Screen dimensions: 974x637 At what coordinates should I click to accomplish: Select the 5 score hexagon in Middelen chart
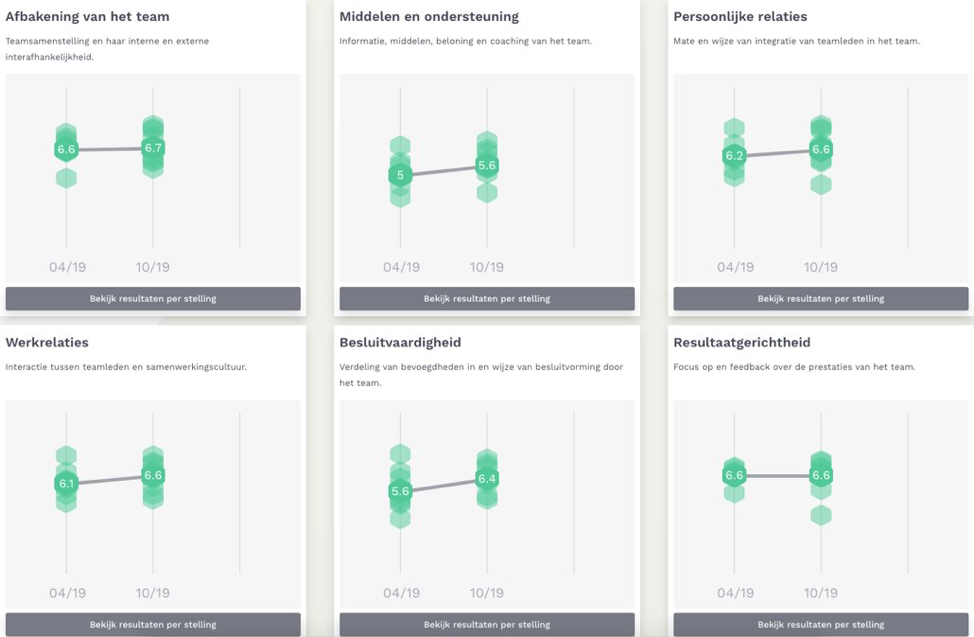400,176
